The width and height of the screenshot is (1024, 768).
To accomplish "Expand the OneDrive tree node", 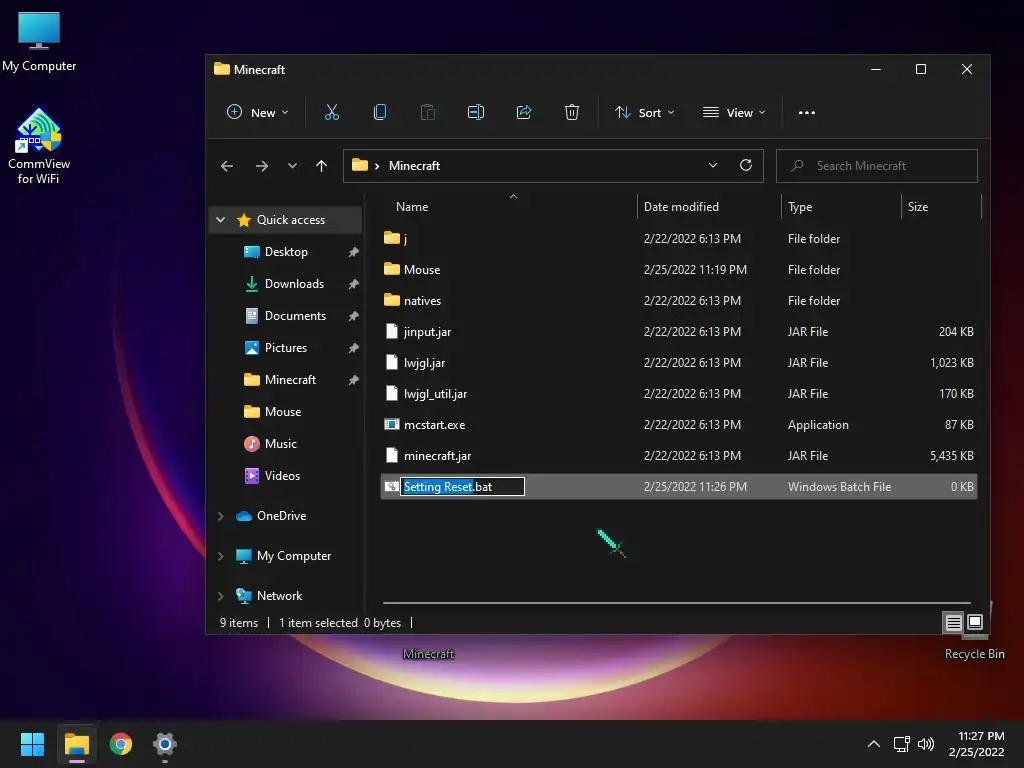I will click(221, 516).
